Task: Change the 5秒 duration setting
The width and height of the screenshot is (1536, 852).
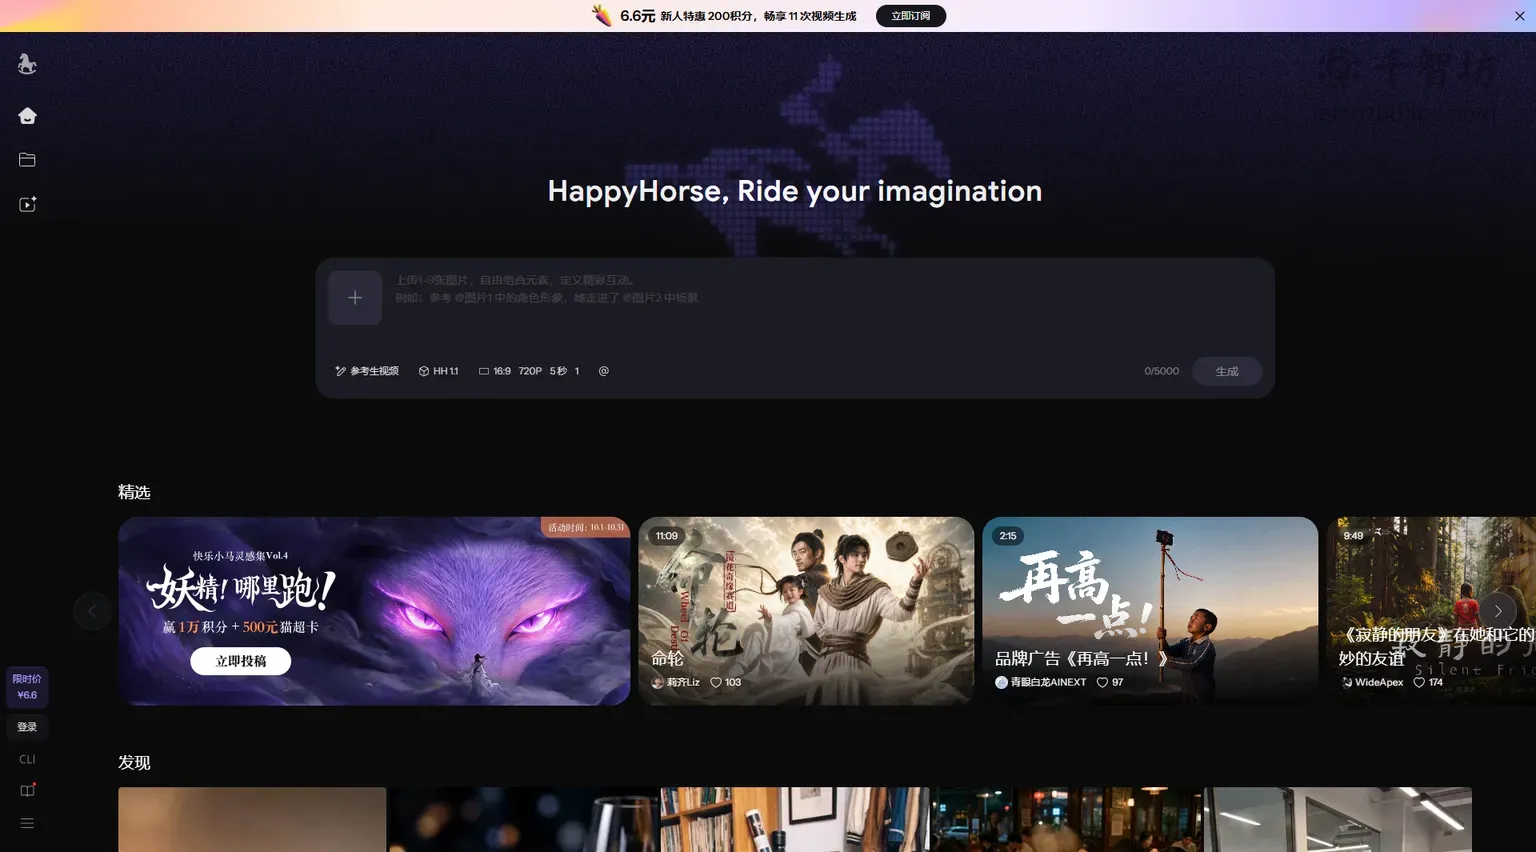Action: 558,371
